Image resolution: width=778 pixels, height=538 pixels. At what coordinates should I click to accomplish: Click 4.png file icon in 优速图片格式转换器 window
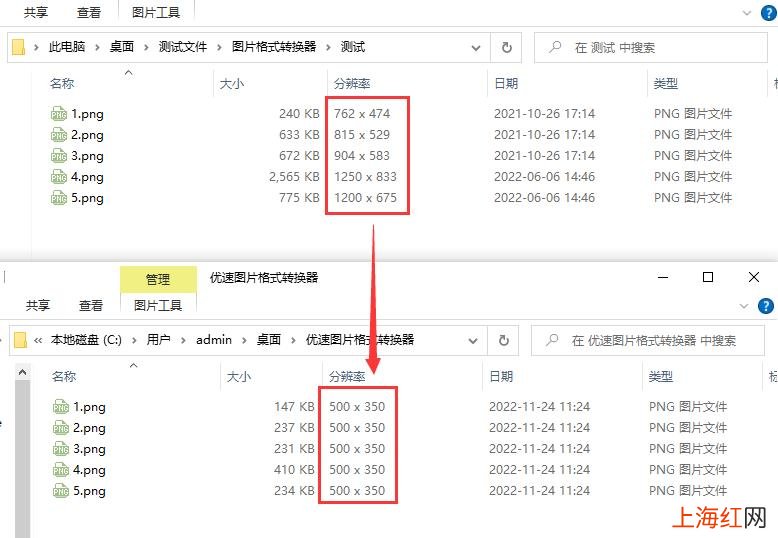tap(61, 470)
